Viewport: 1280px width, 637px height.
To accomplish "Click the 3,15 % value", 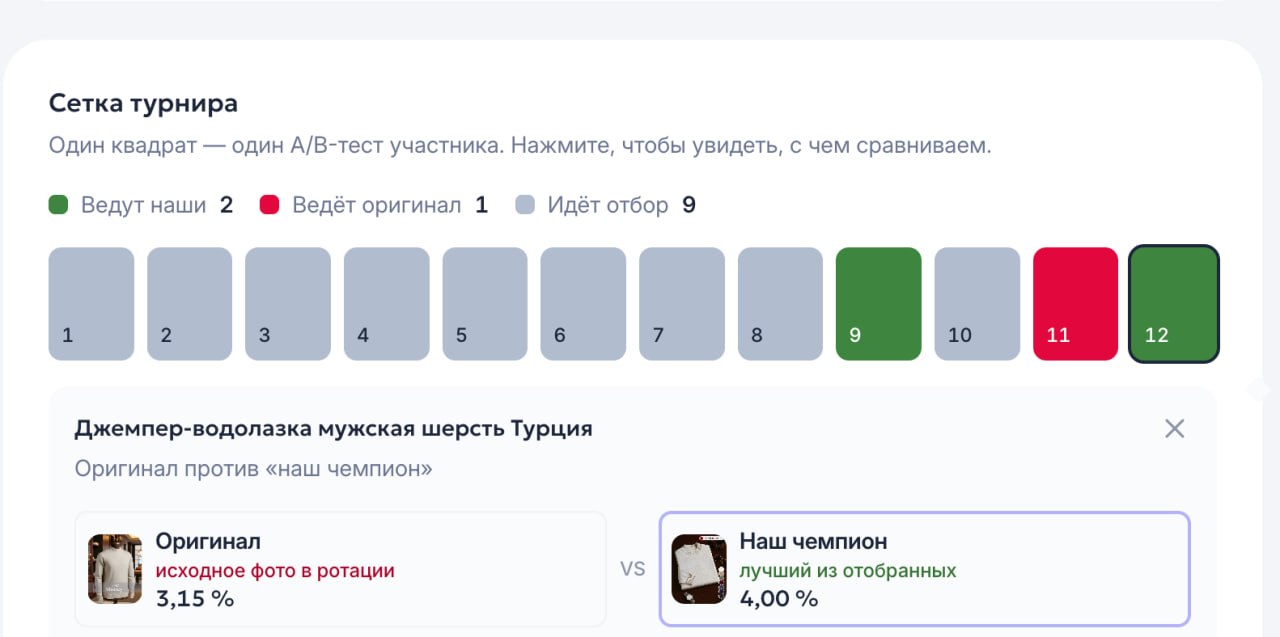I will 195,599.
